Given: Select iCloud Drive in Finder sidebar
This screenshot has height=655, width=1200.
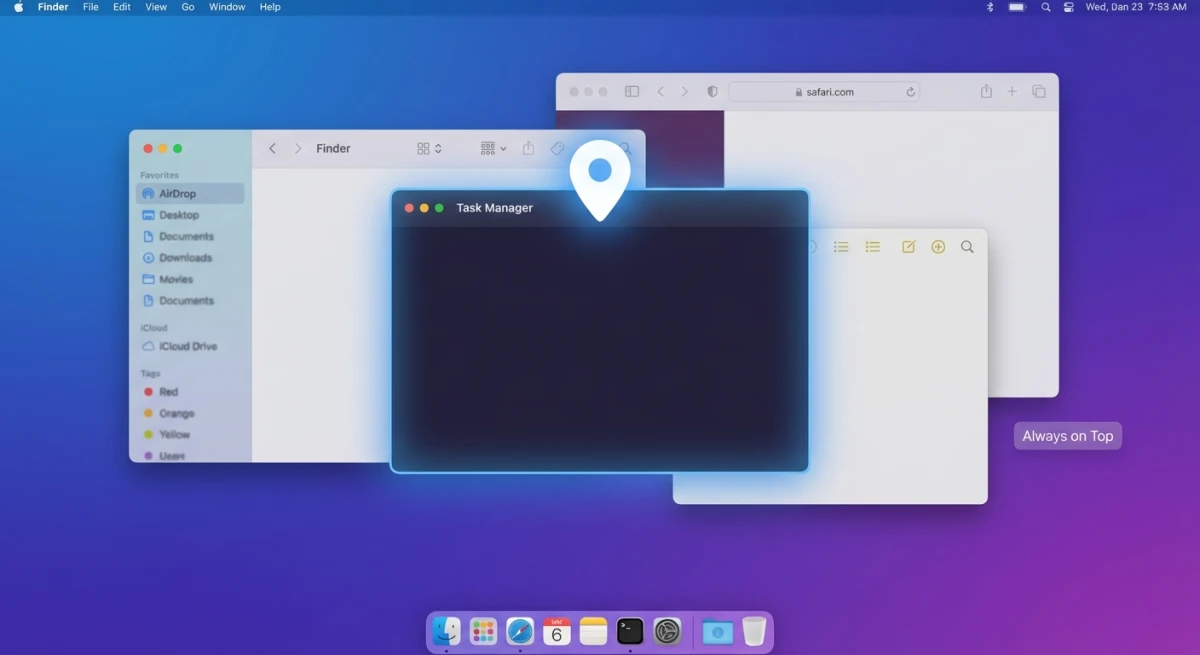Looking at the screenshot, I should pyautogui.click(x=190, y=346).
